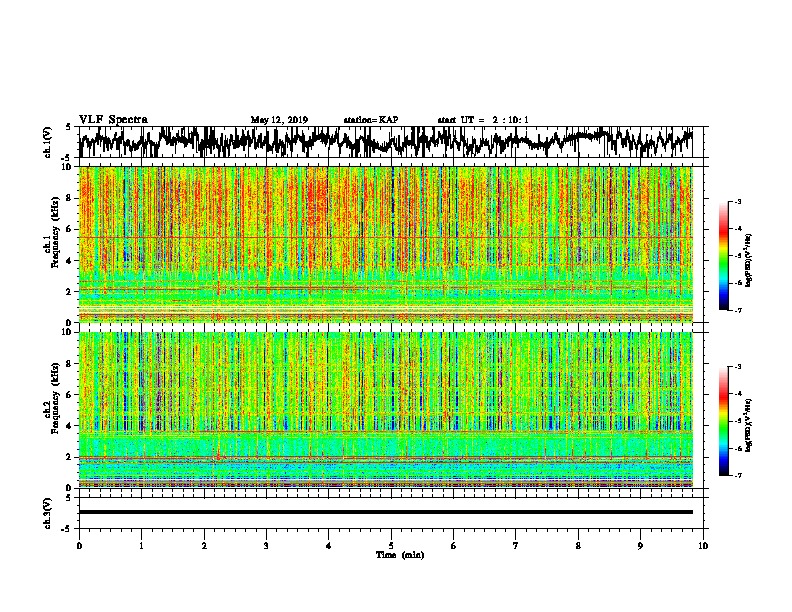Click time axis tick label '0'

click(x=79, y=546)
